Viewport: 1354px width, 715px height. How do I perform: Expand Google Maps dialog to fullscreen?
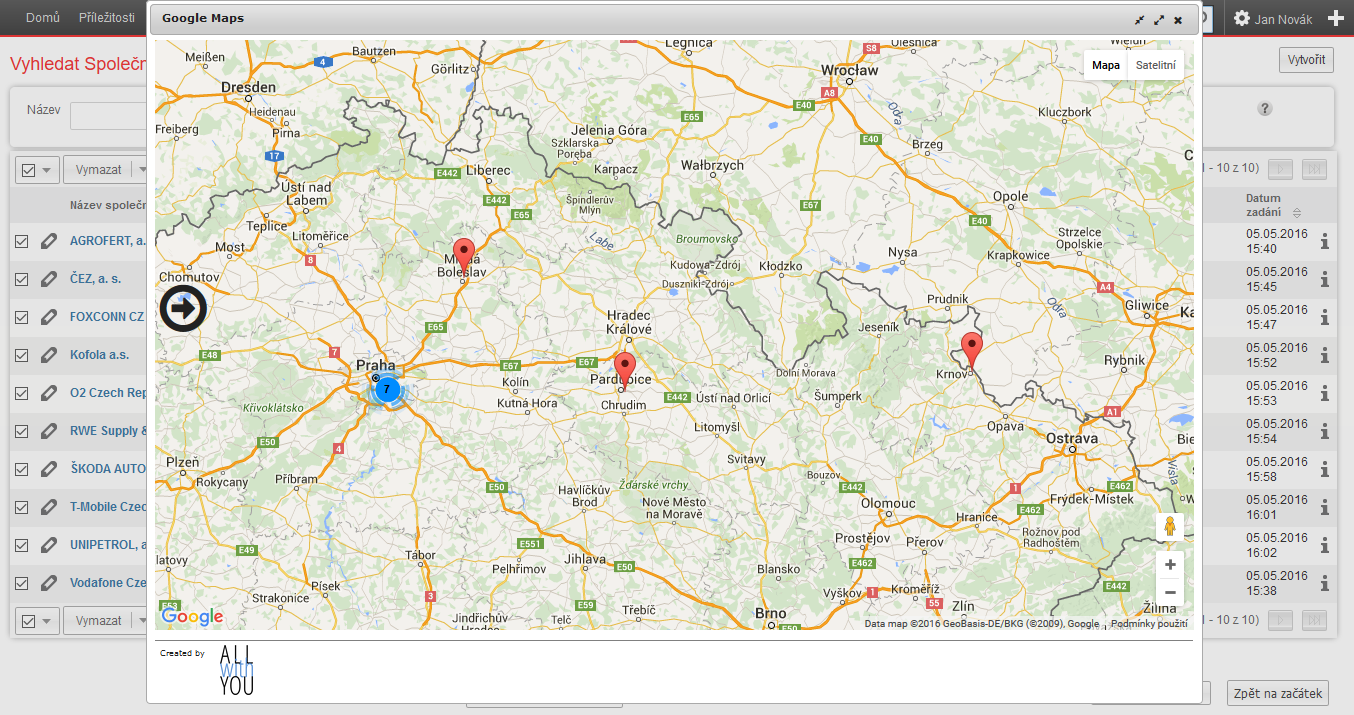click(1159, 19)
